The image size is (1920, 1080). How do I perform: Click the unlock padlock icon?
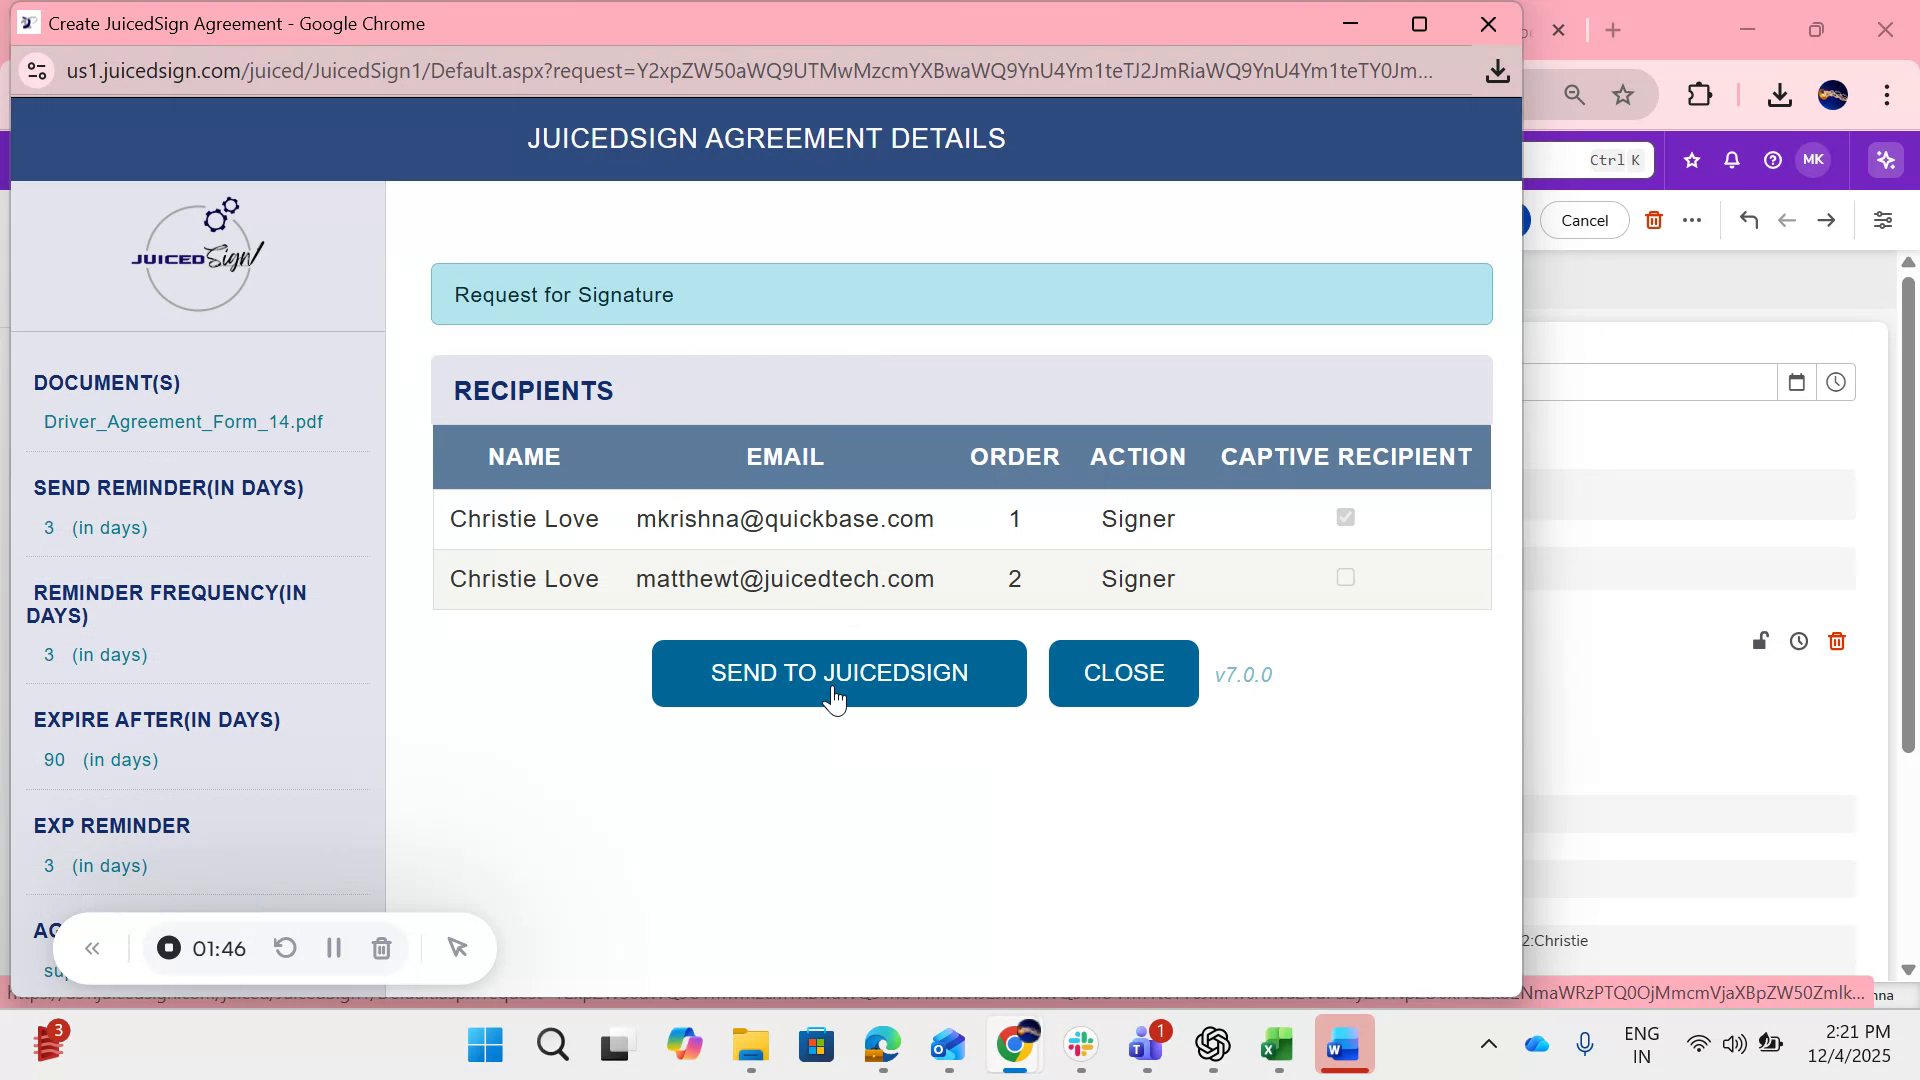(x=1760, y=641)
